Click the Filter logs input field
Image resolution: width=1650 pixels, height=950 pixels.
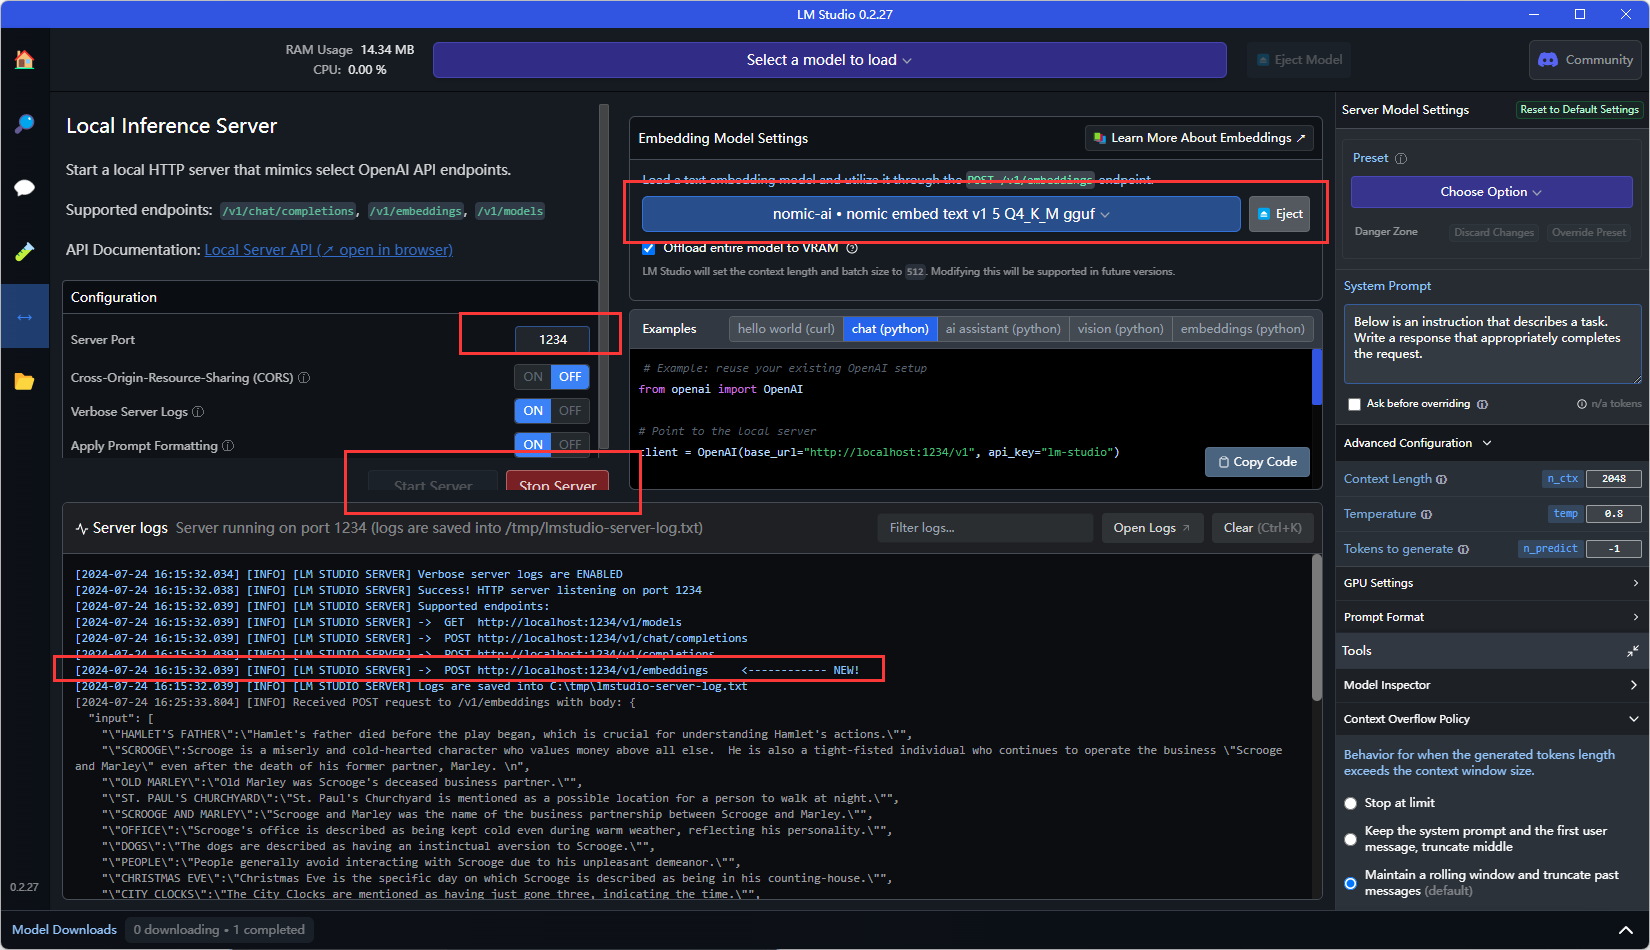pos(985,528)
